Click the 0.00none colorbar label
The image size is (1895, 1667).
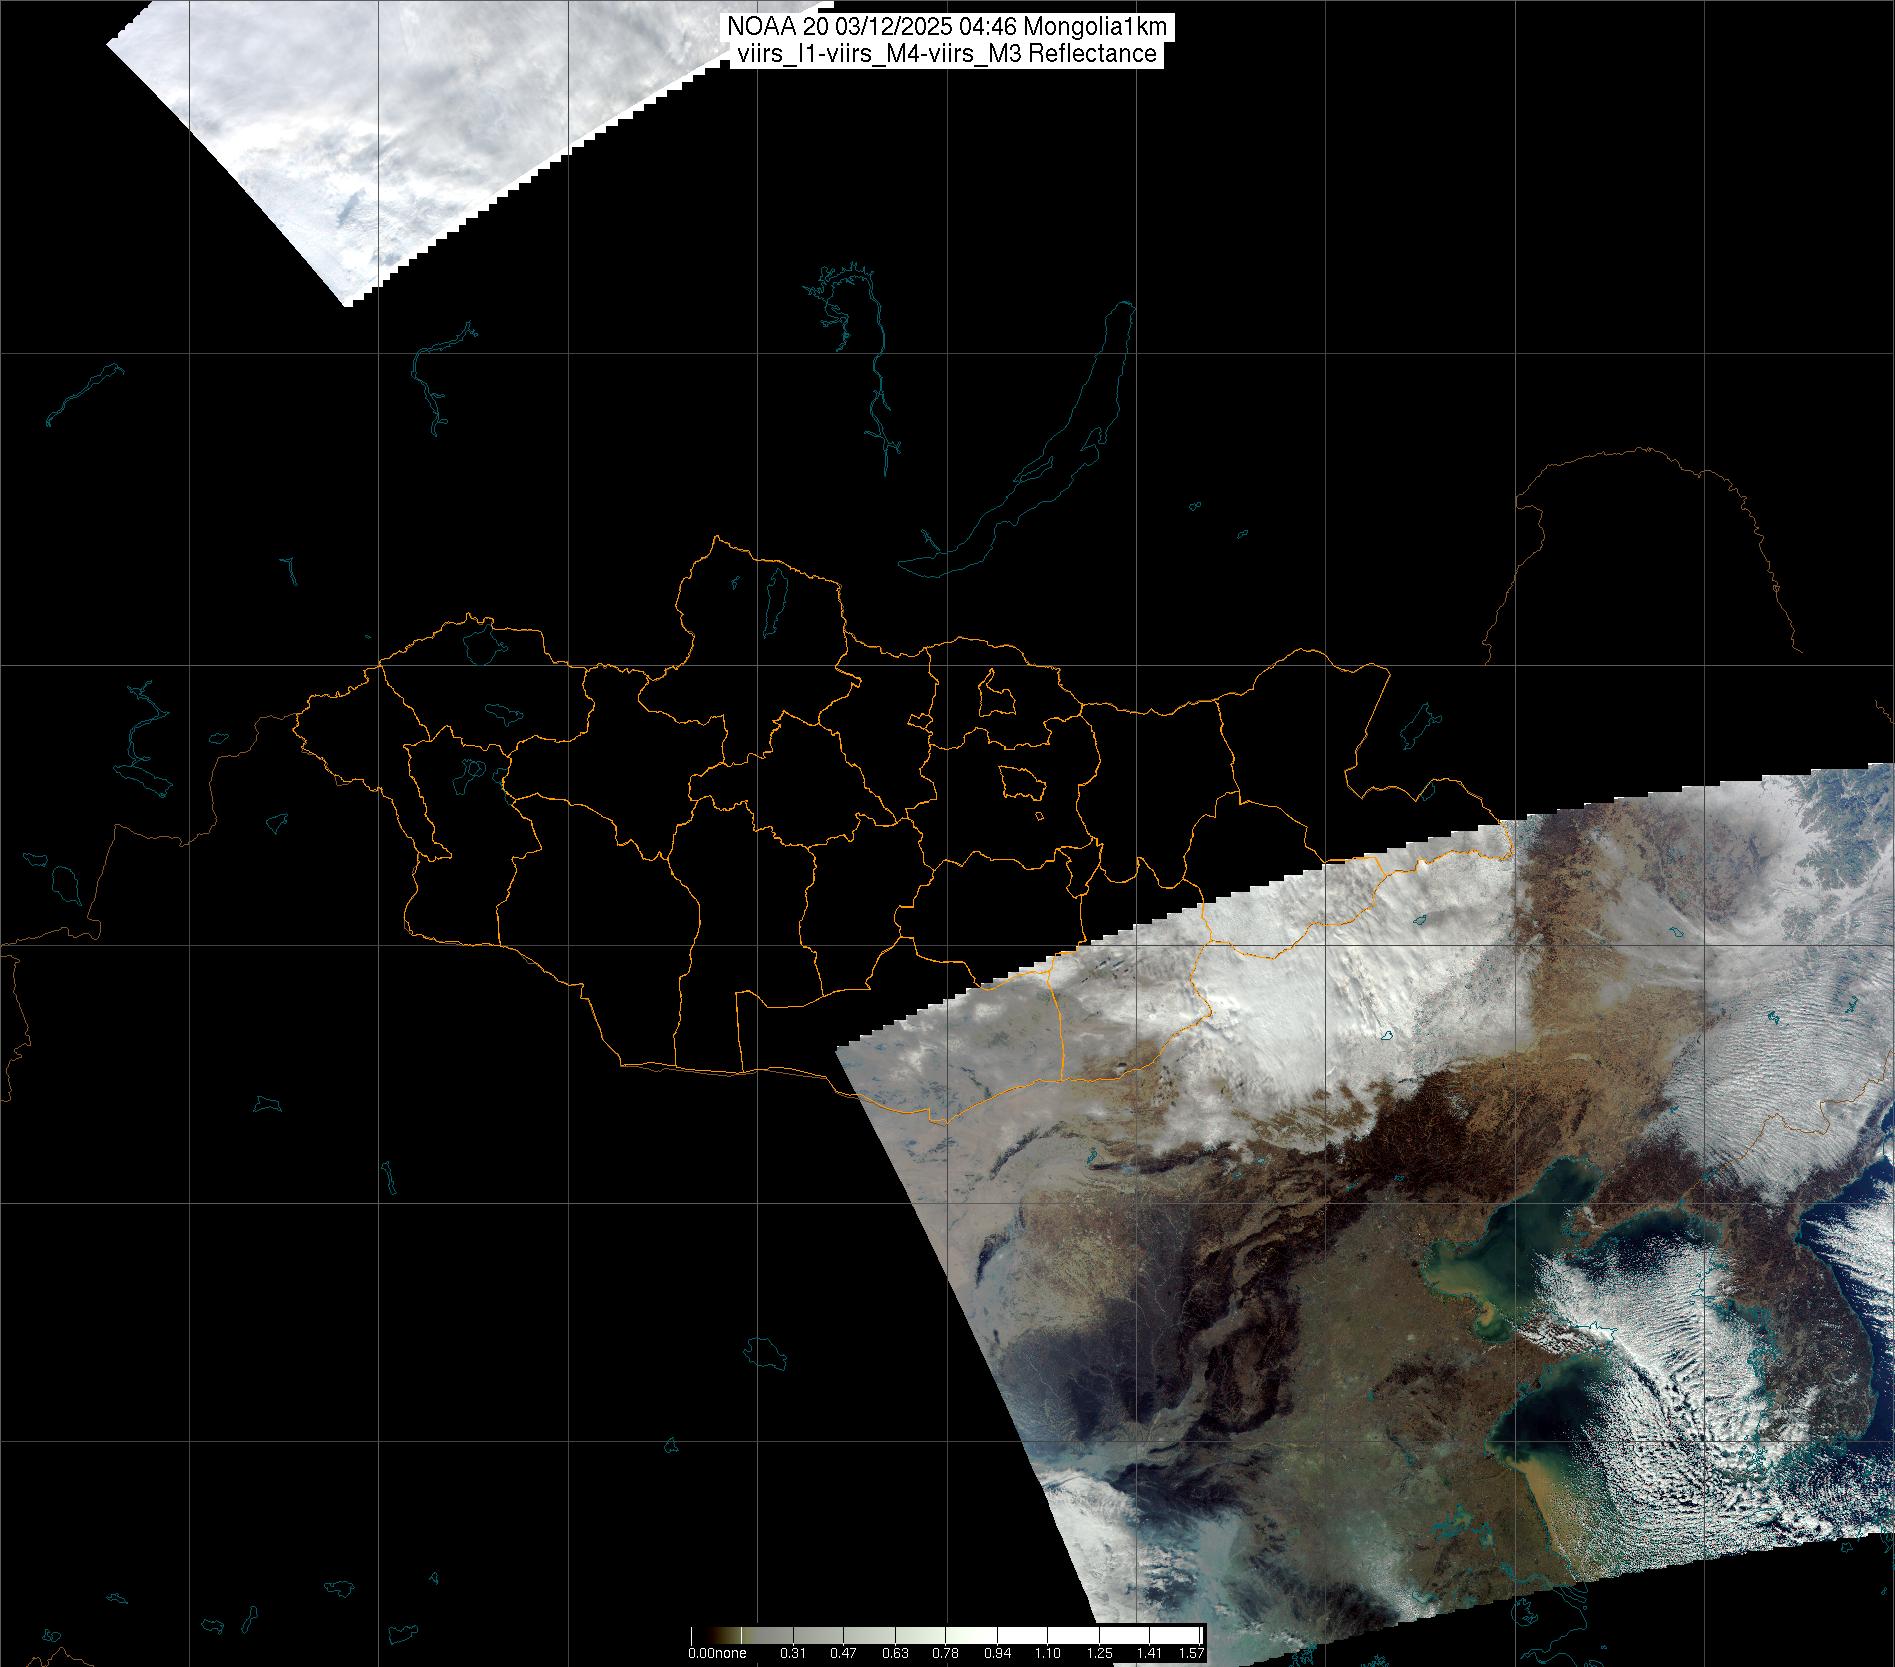pyautogui.click(x=717, y=1653)
